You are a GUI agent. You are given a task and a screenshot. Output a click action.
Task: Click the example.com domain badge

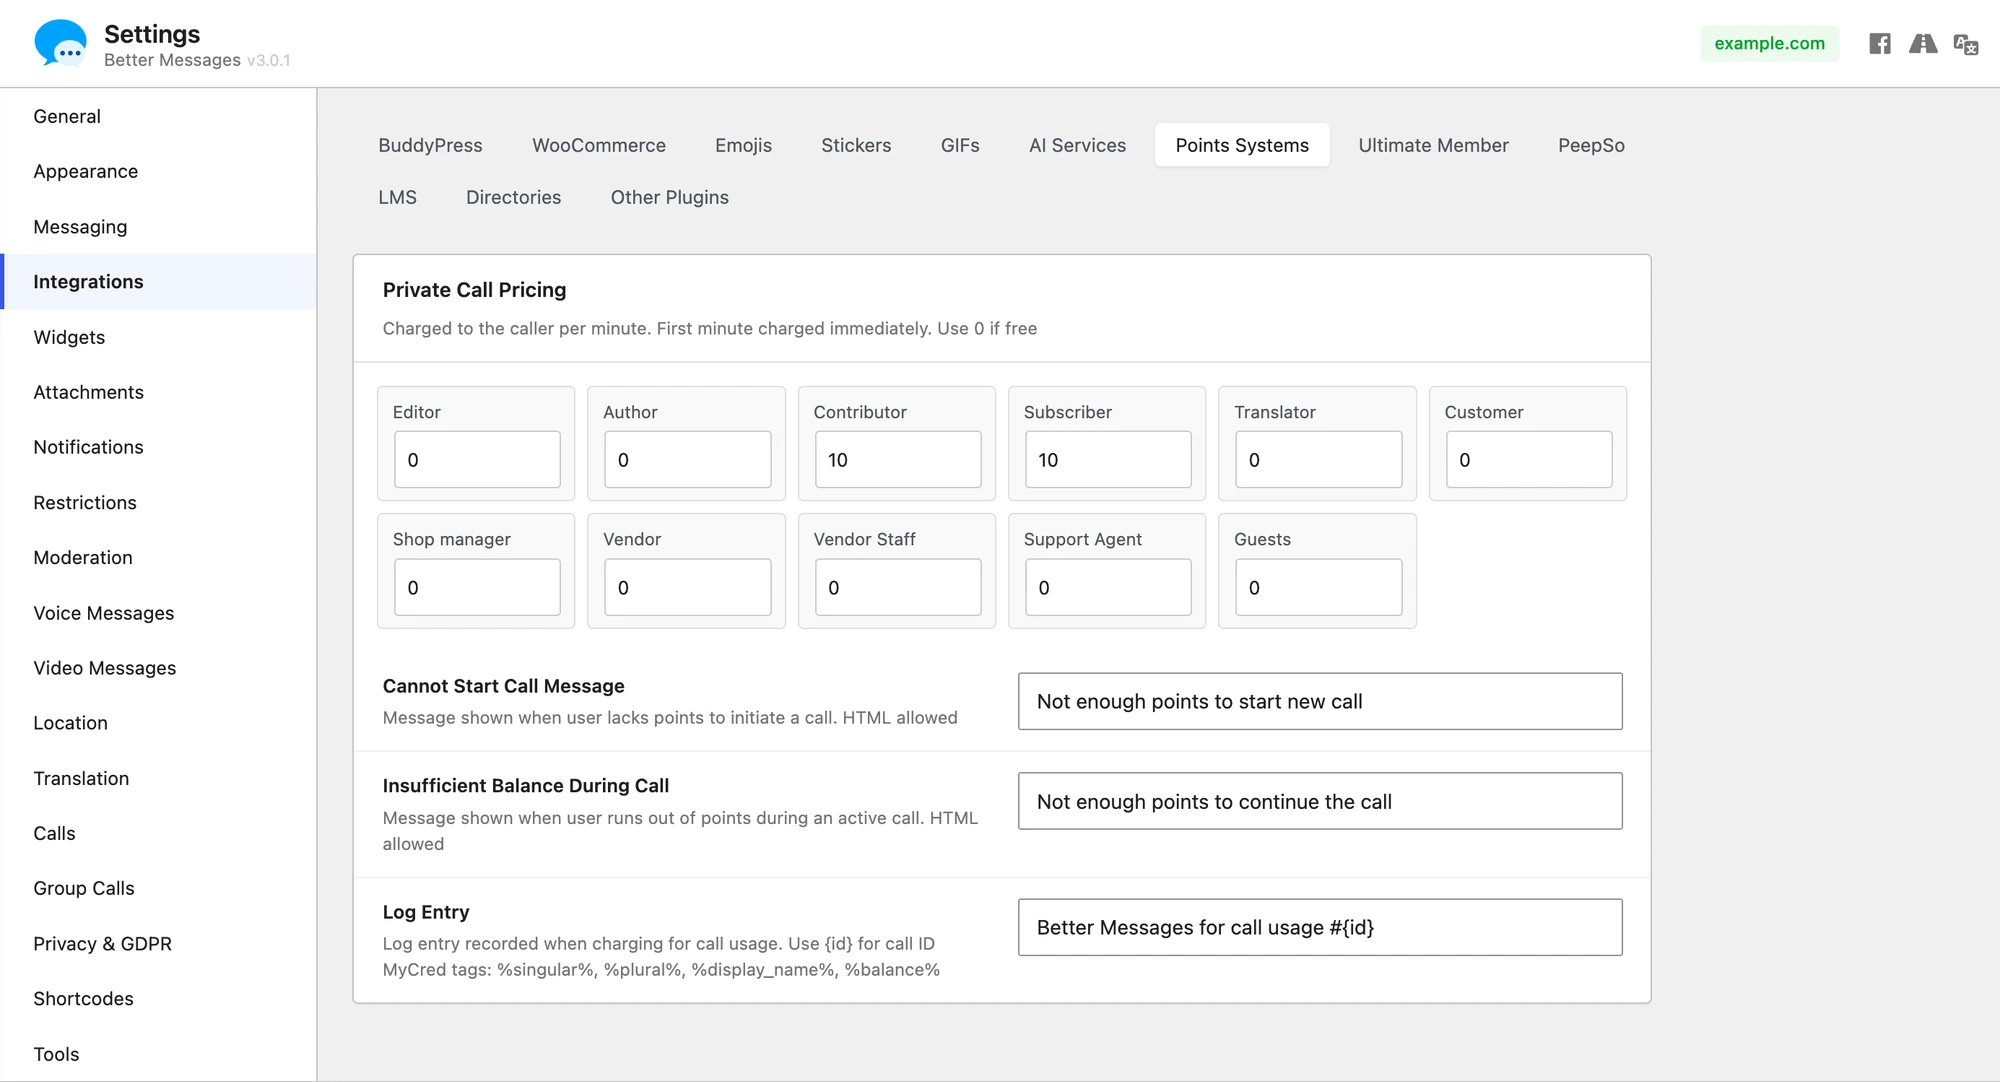[1769, 43]
